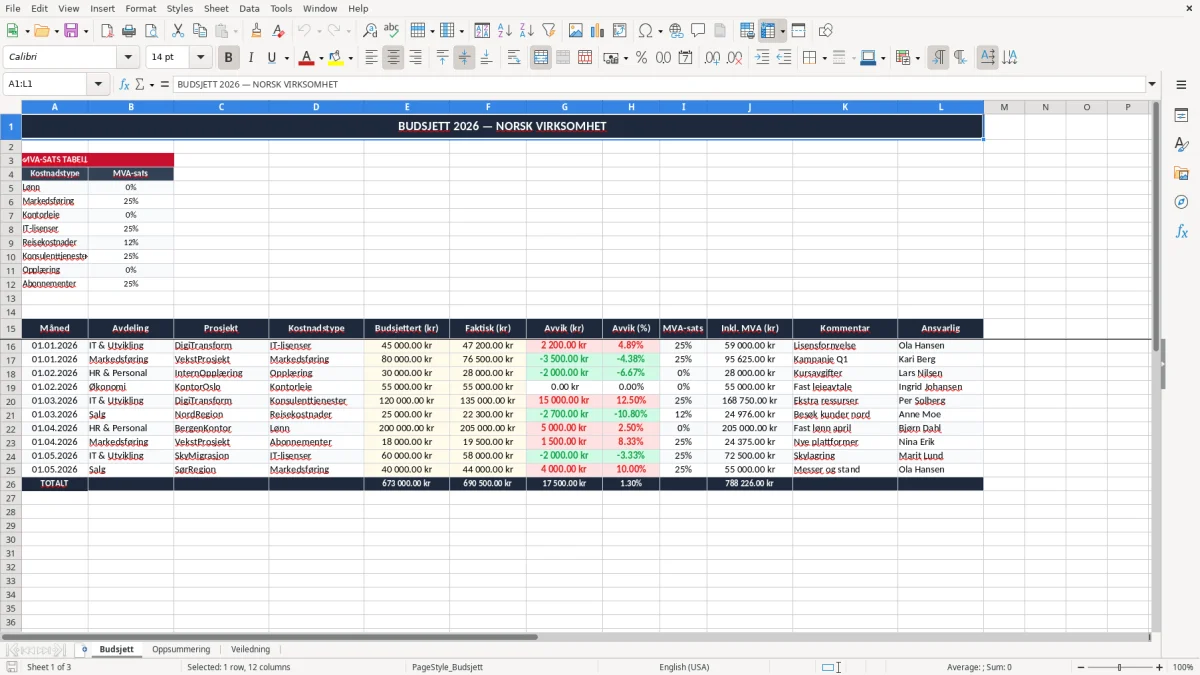The width and height of the screenshot is (1200, 675).
Task: Switch to the Veiledning sheet tab
Action: coord(250,650)
